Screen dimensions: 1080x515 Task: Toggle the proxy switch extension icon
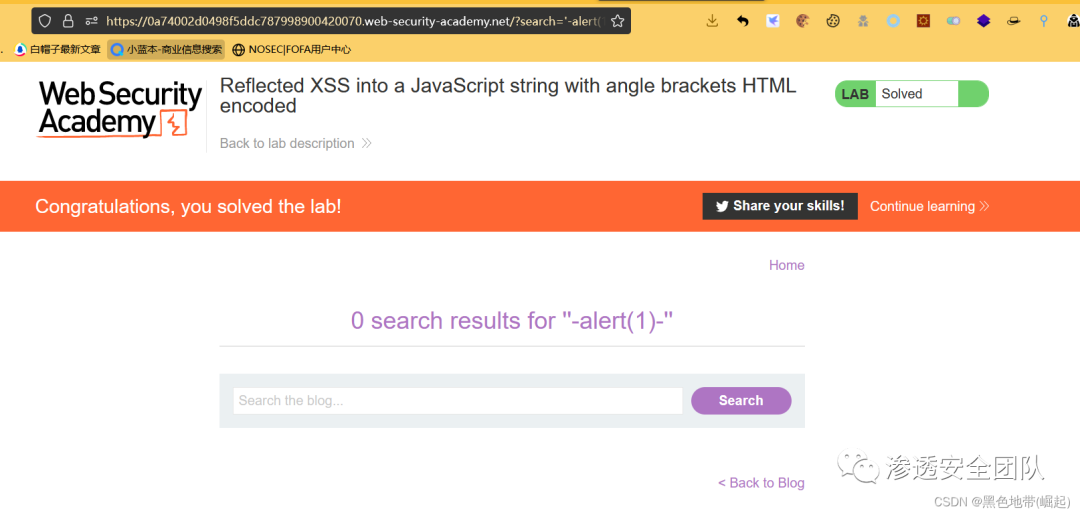[x=953, y=20]
